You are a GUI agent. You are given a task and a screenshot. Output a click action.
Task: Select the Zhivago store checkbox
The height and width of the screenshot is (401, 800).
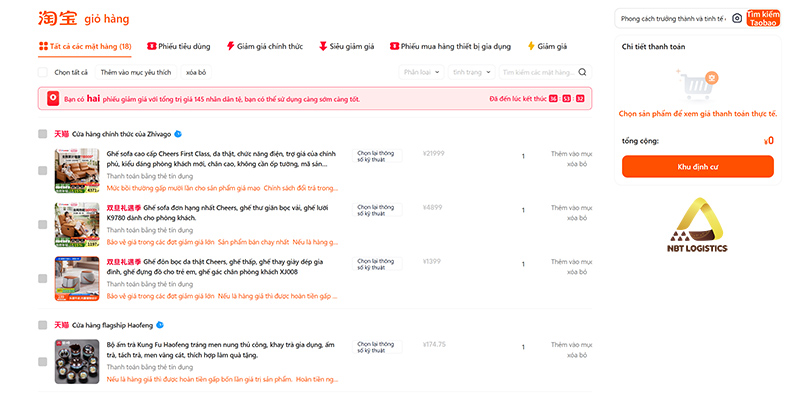click(x=42, y=134)
